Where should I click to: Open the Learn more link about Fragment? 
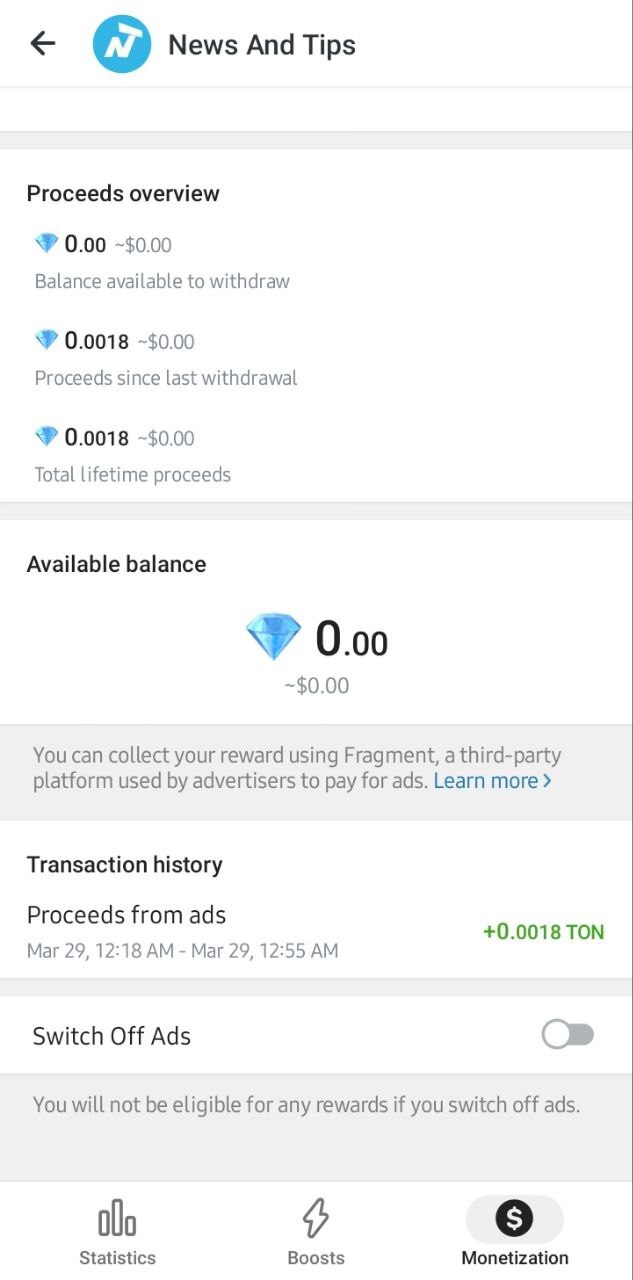[486, 781]
